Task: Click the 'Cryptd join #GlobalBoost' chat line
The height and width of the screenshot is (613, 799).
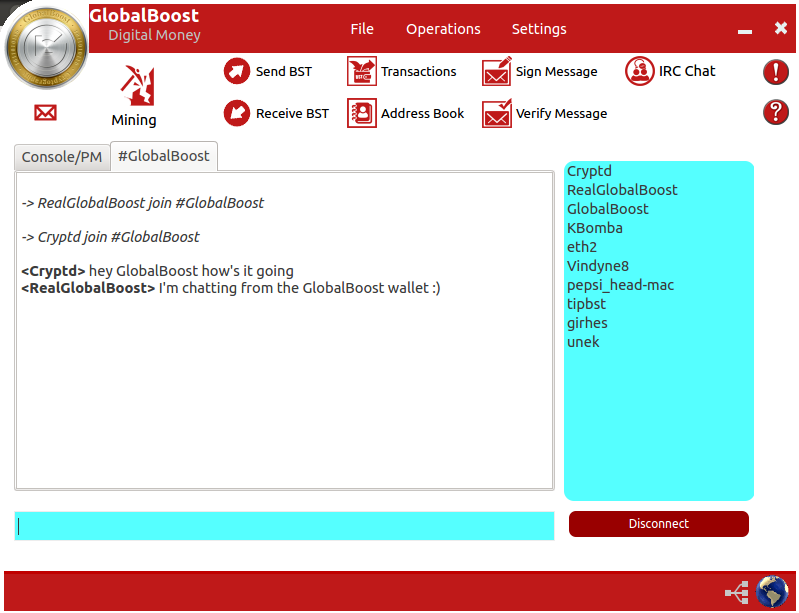Action: [111, 237]
